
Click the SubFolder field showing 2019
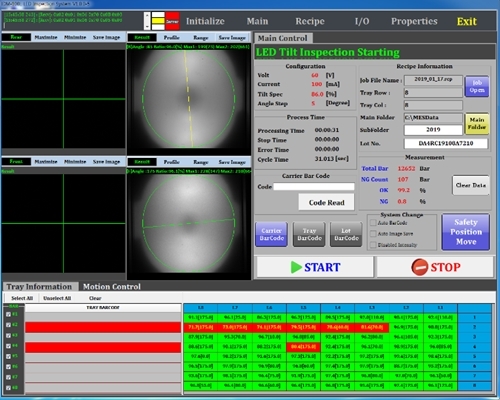(x=433, y=130)
